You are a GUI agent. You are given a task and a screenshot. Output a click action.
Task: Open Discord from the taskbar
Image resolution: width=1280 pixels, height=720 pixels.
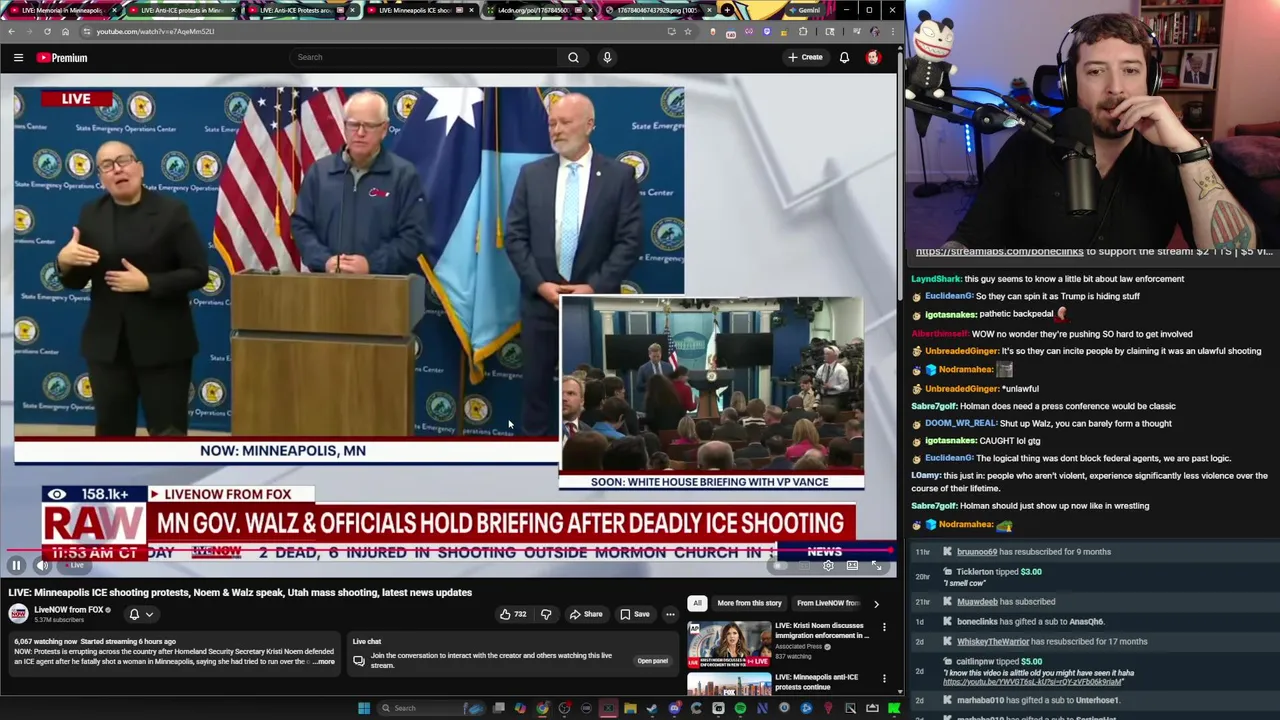click(x=675, y=708)
